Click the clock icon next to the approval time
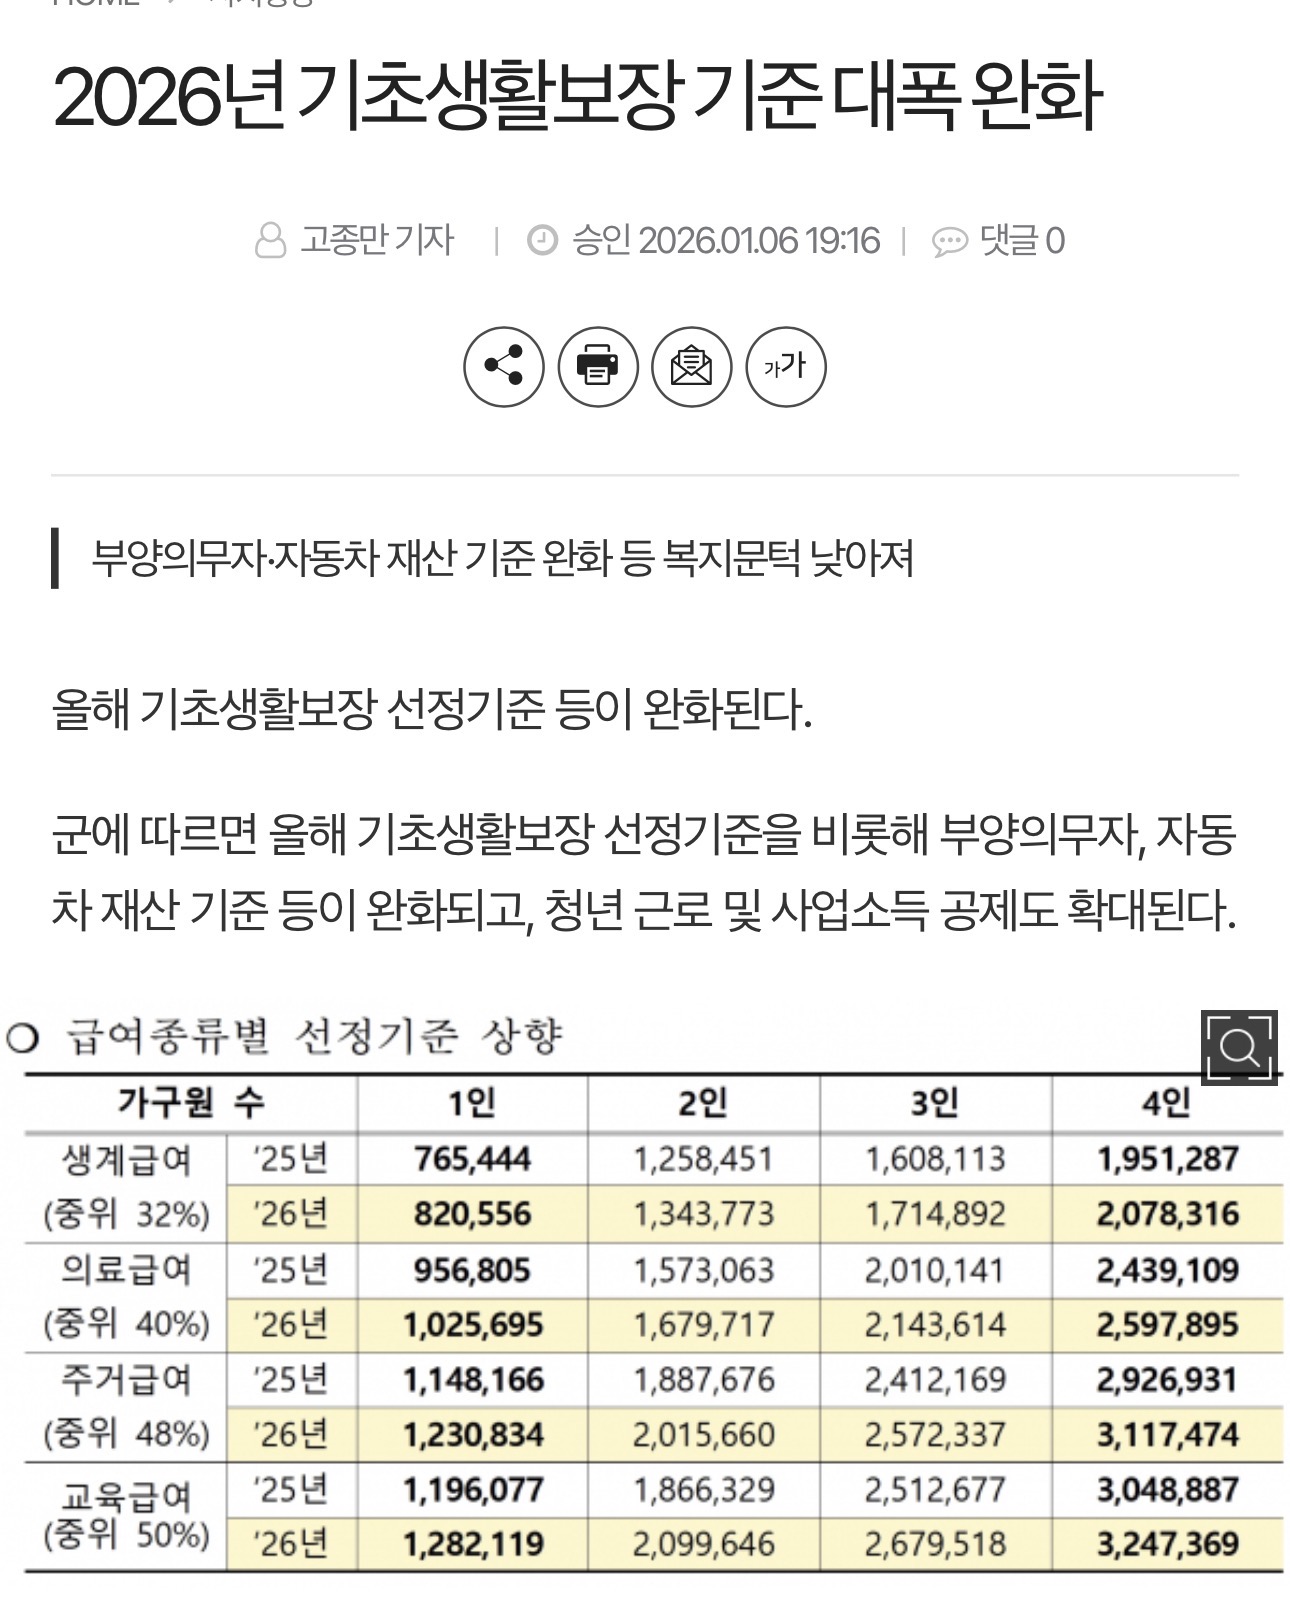The image size is (1290, 1611). pyautogui.click(x=542, y=241)
